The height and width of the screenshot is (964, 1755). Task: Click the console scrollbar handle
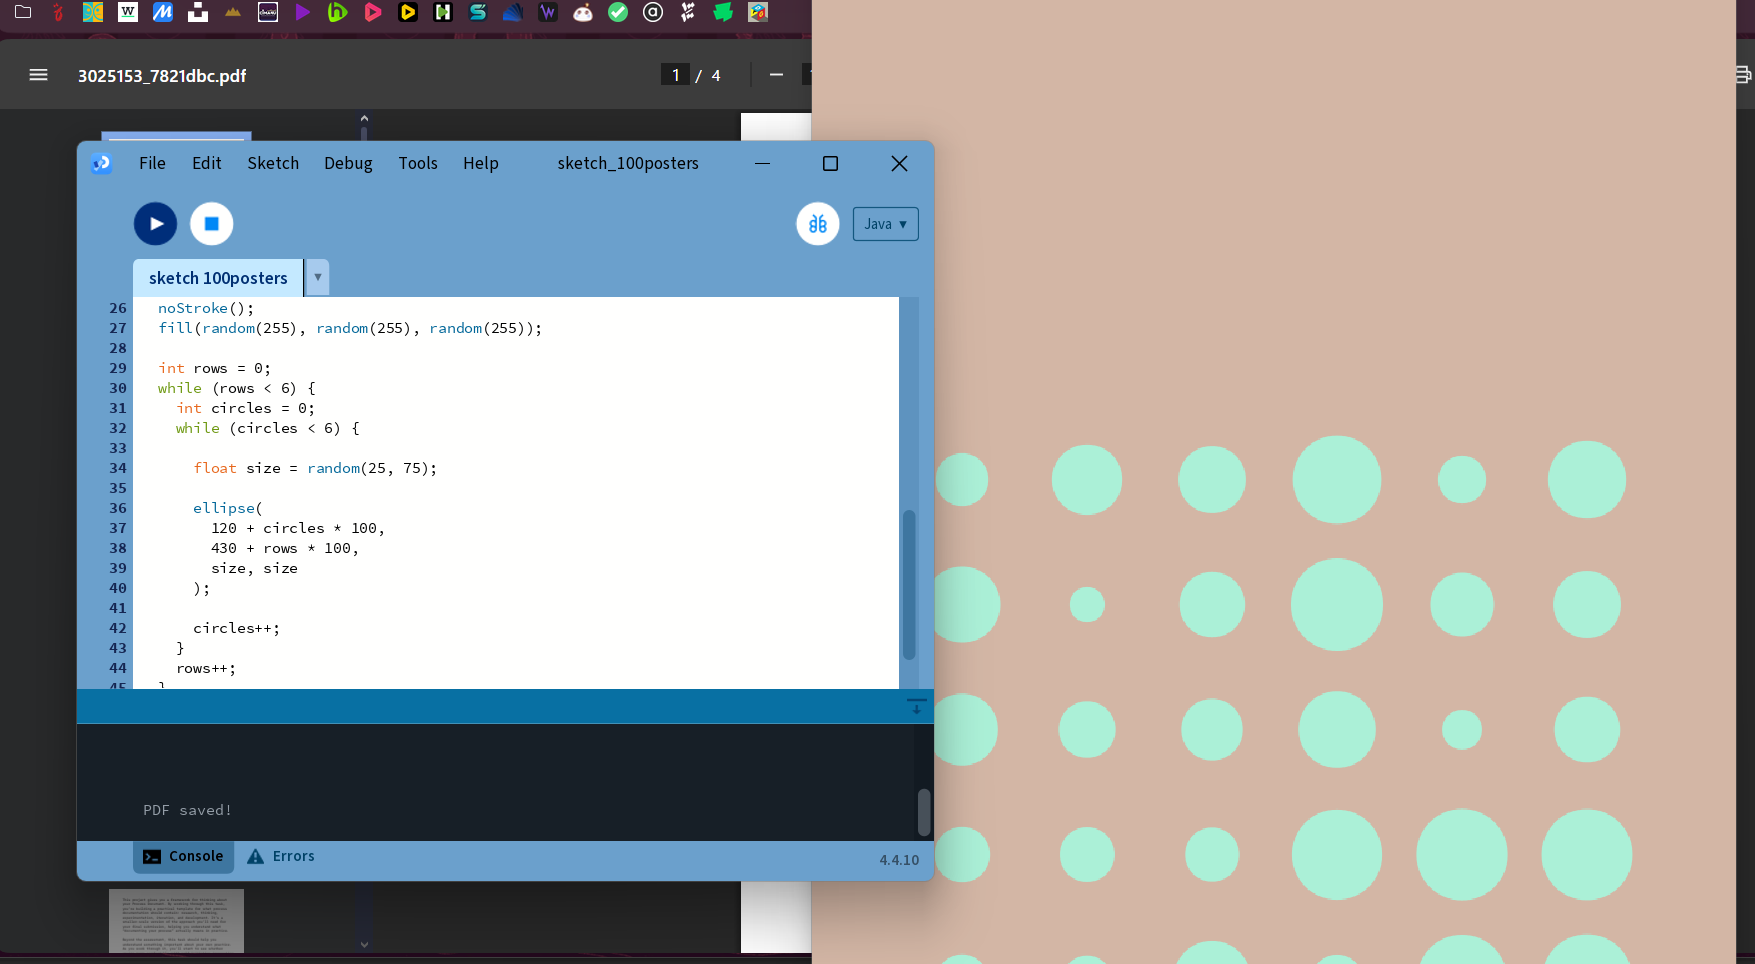pos(924,811)
